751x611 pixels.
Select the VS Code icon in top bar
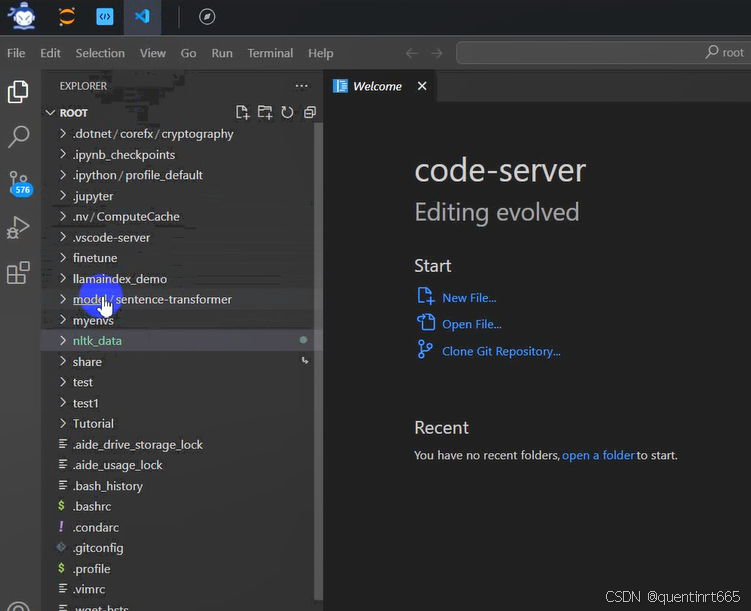pos(142,17)
